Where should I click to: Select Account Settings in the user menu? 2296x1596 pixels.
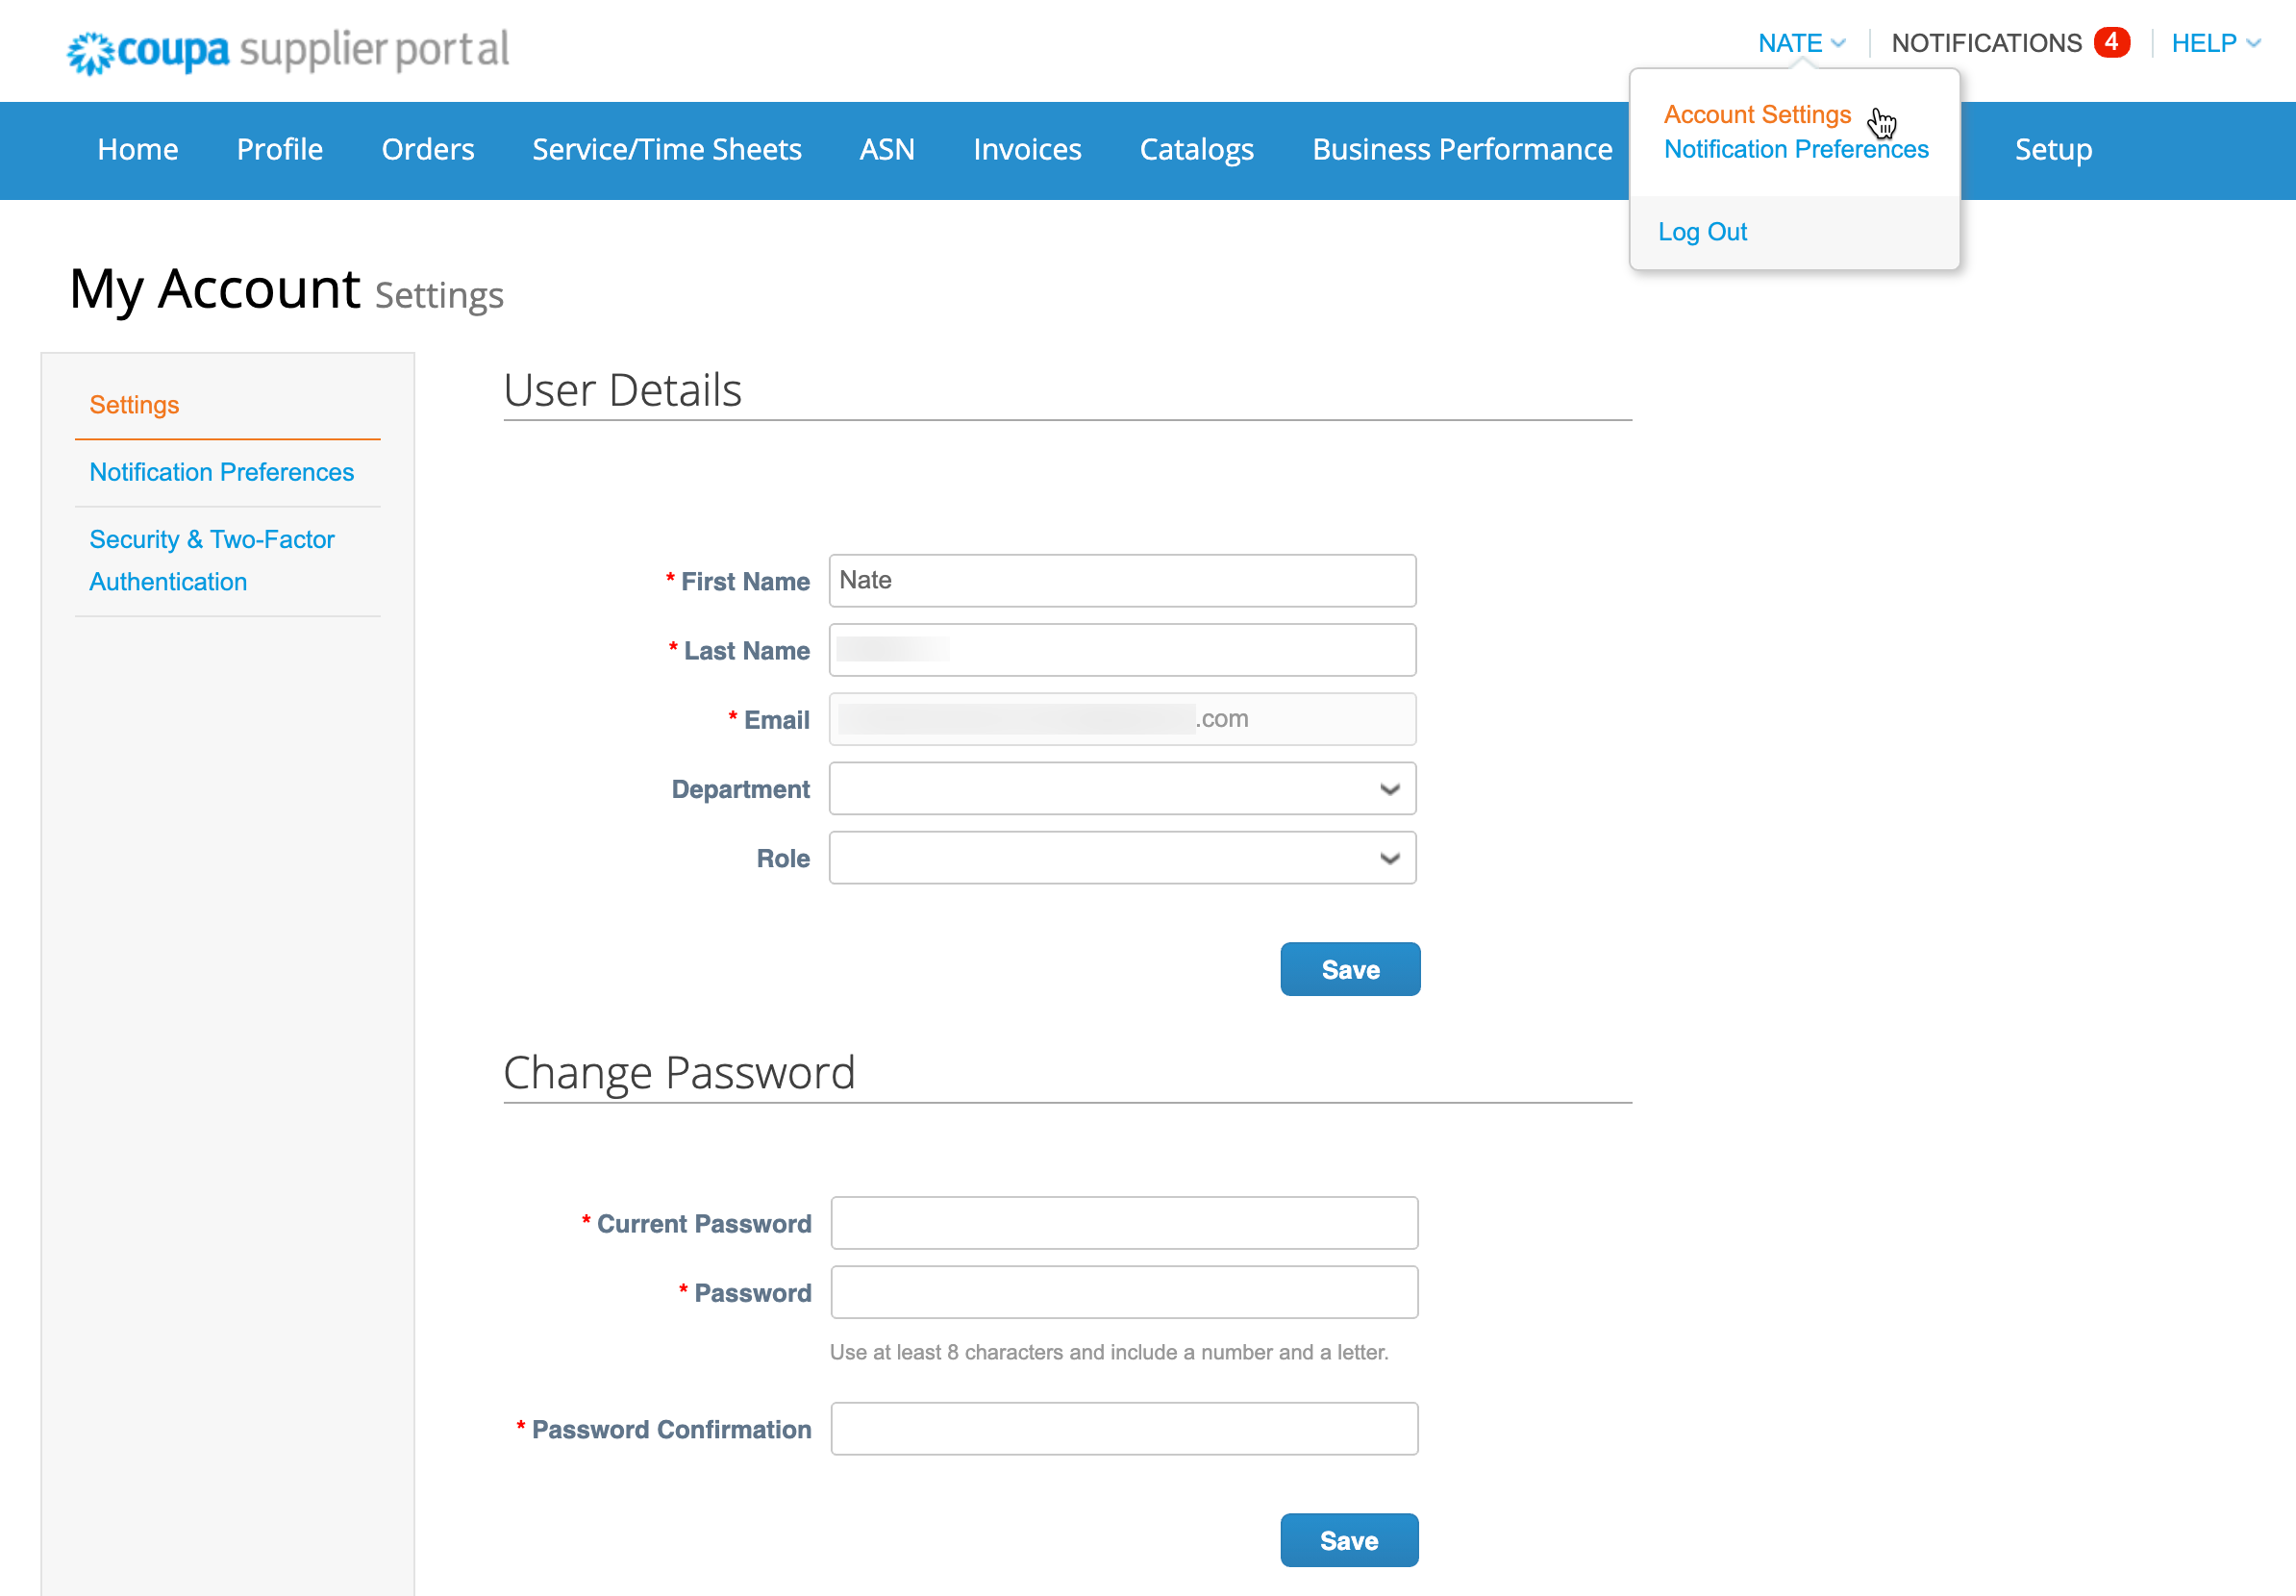1757,115
